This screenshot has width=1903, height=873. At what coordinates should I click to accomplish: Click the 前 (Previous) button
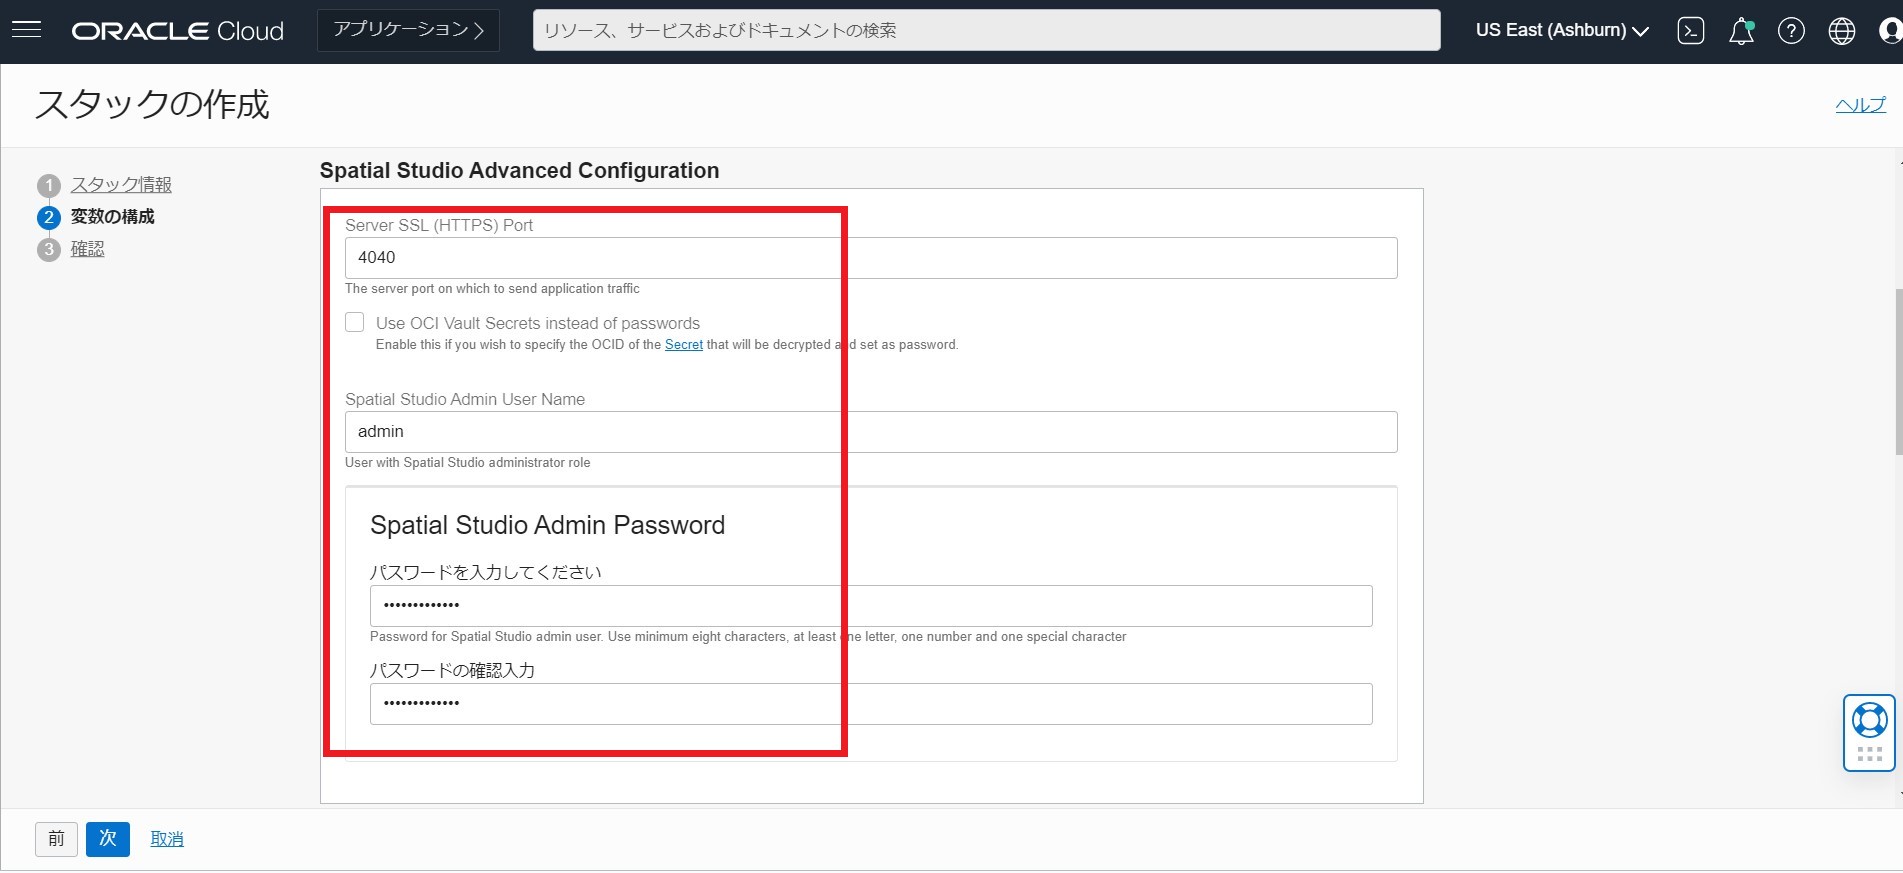[56, 838]
